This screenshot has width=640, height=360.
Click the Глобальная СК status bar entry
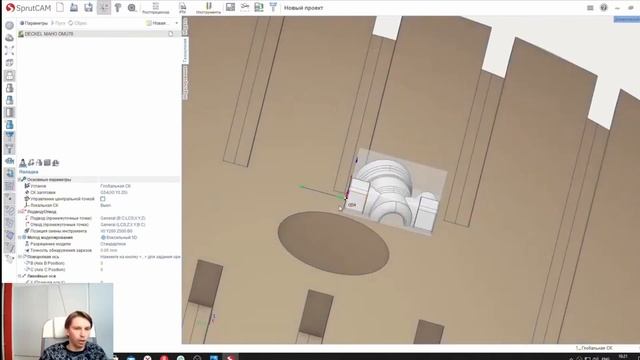pos(594,348)
